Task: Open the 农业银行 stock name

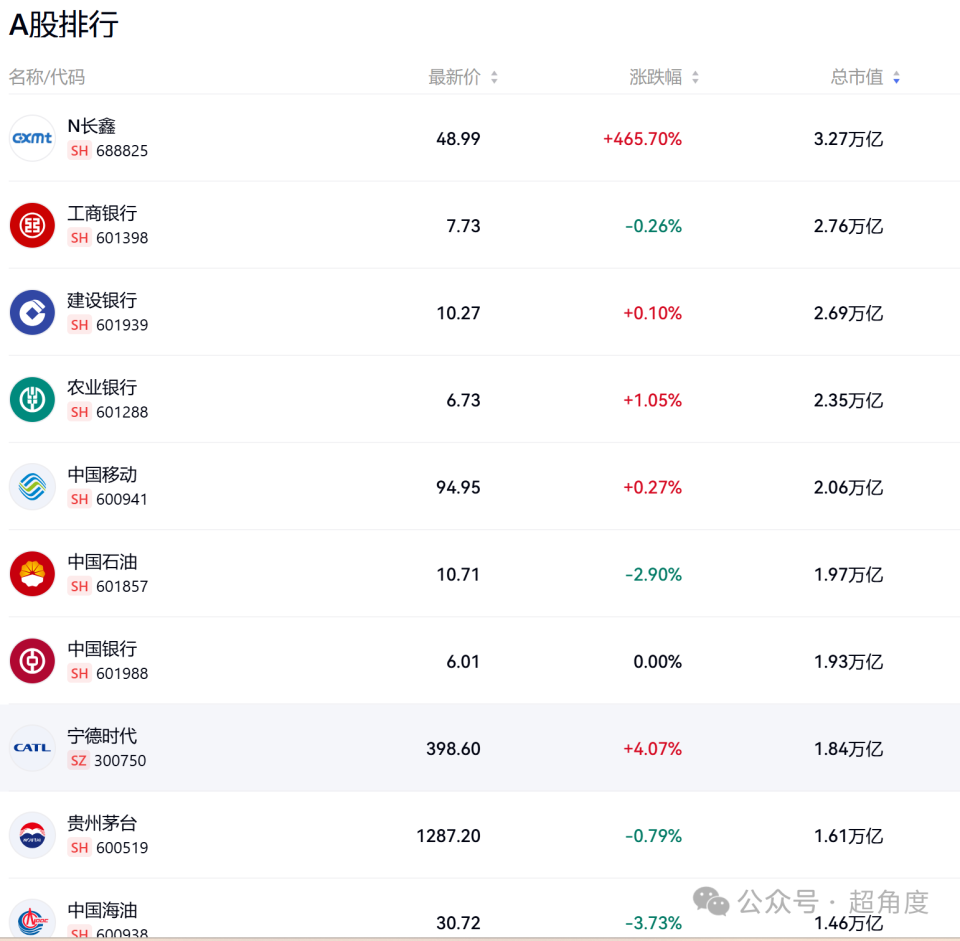Action: point(102,388)
